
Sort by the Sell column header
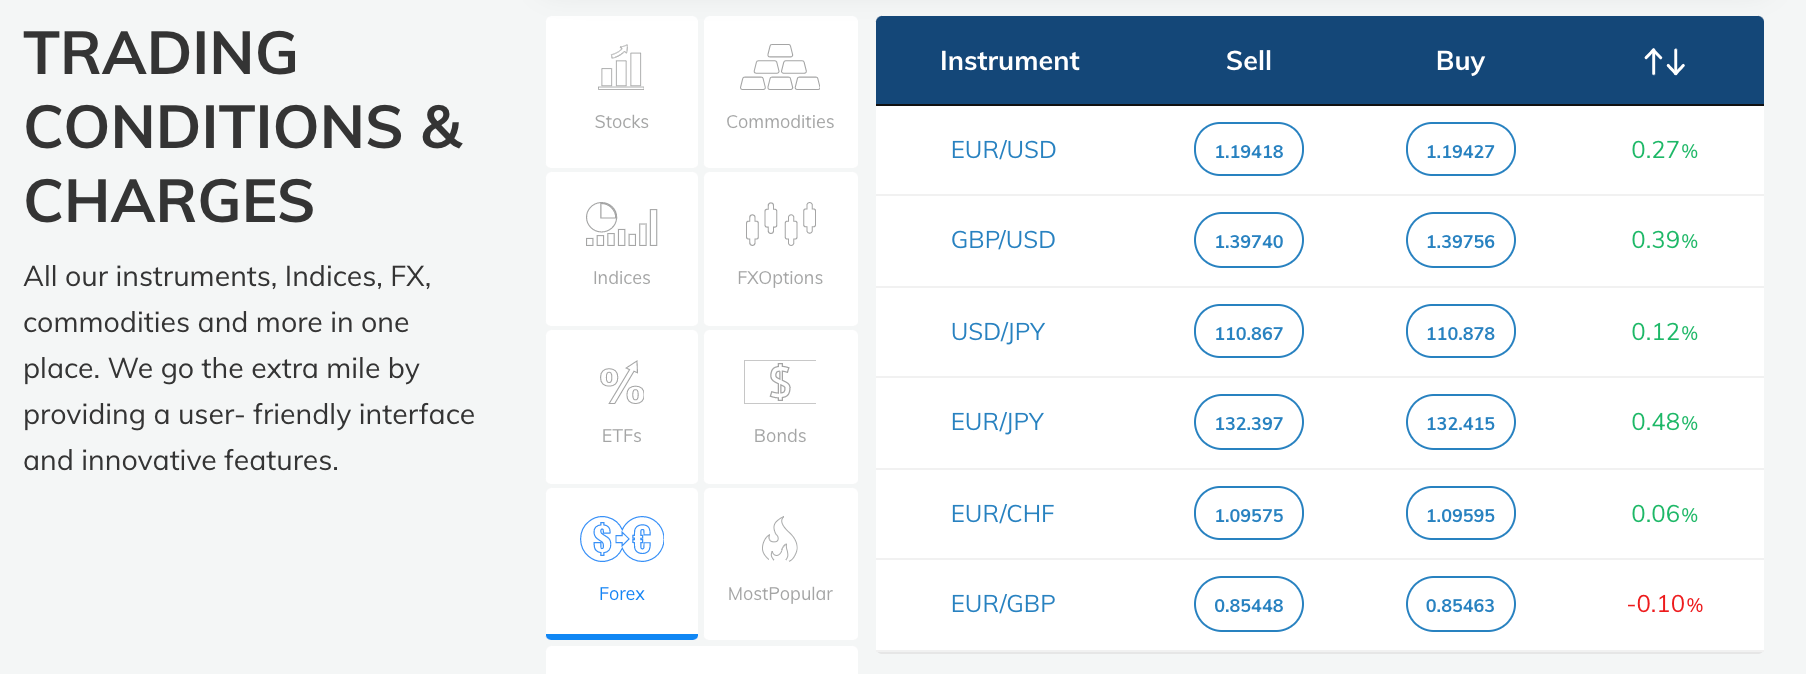[1248, 60]
